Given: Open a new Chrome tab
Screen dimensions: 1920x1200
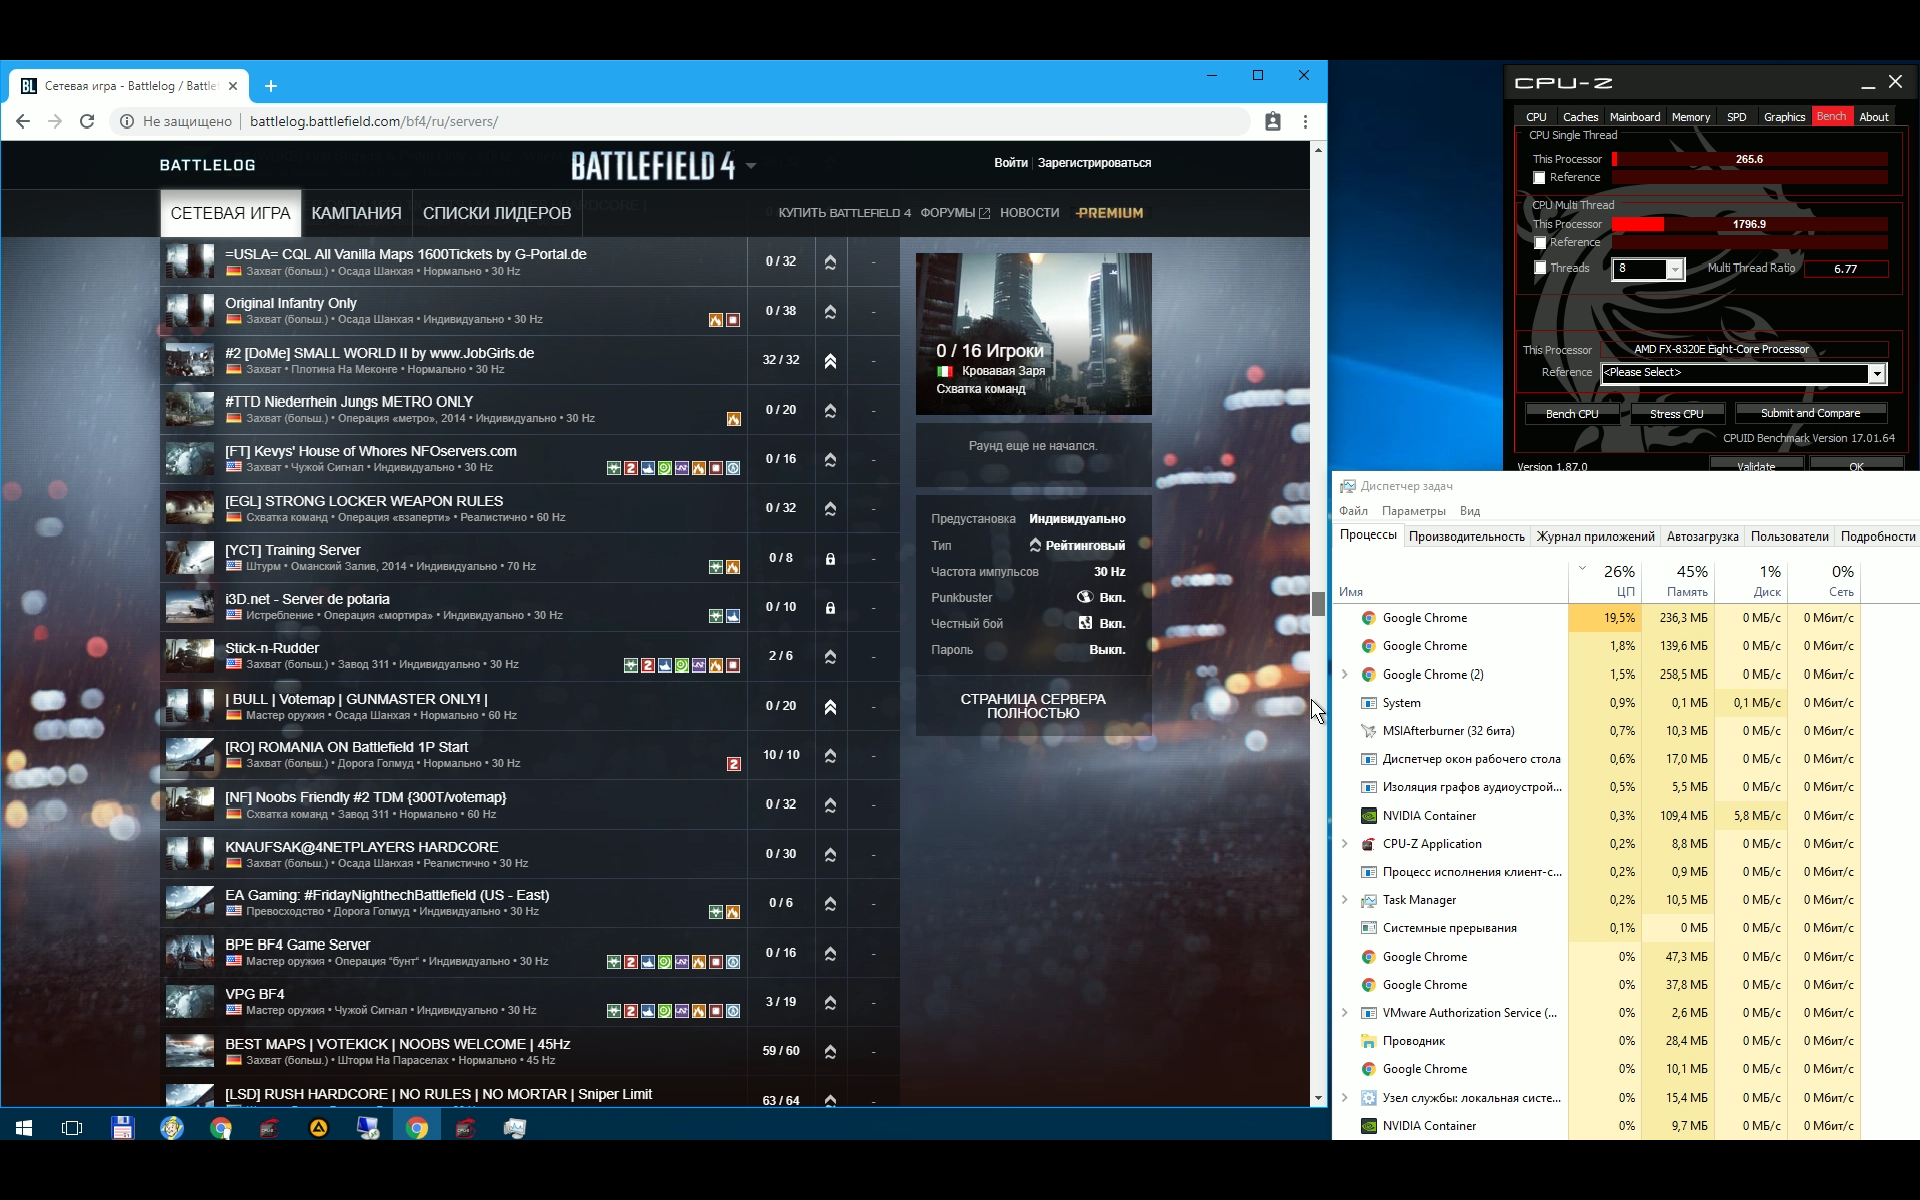Looking at the screenshot, I should tap(270, 86).
